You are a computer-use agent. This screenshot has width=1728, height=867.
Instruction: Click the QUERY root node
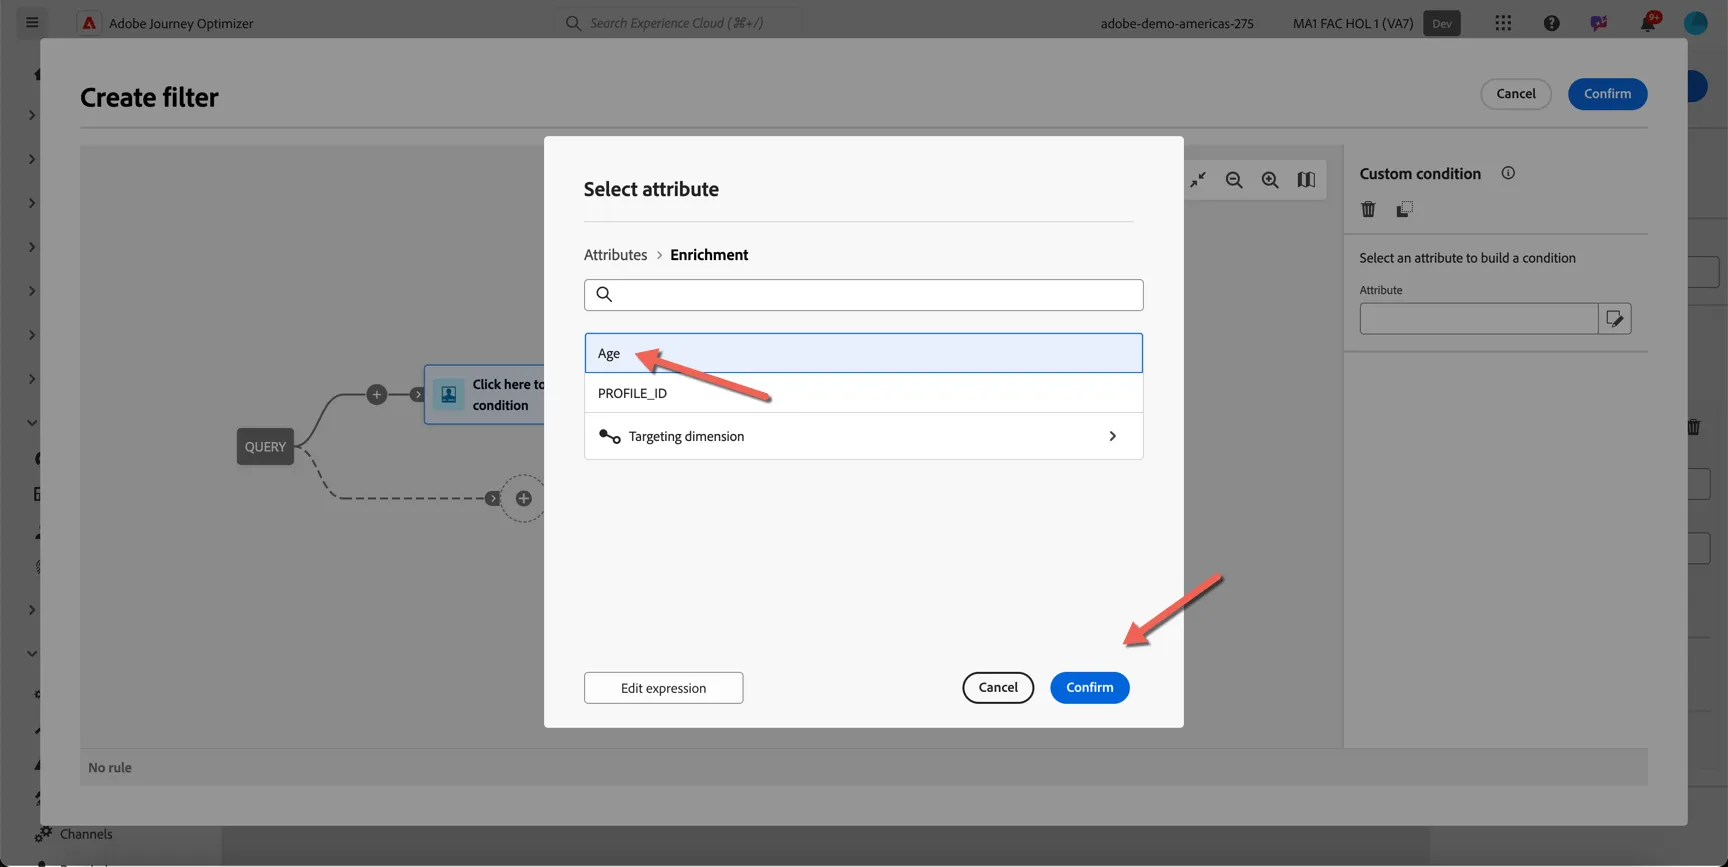click(x=265, y=447)
